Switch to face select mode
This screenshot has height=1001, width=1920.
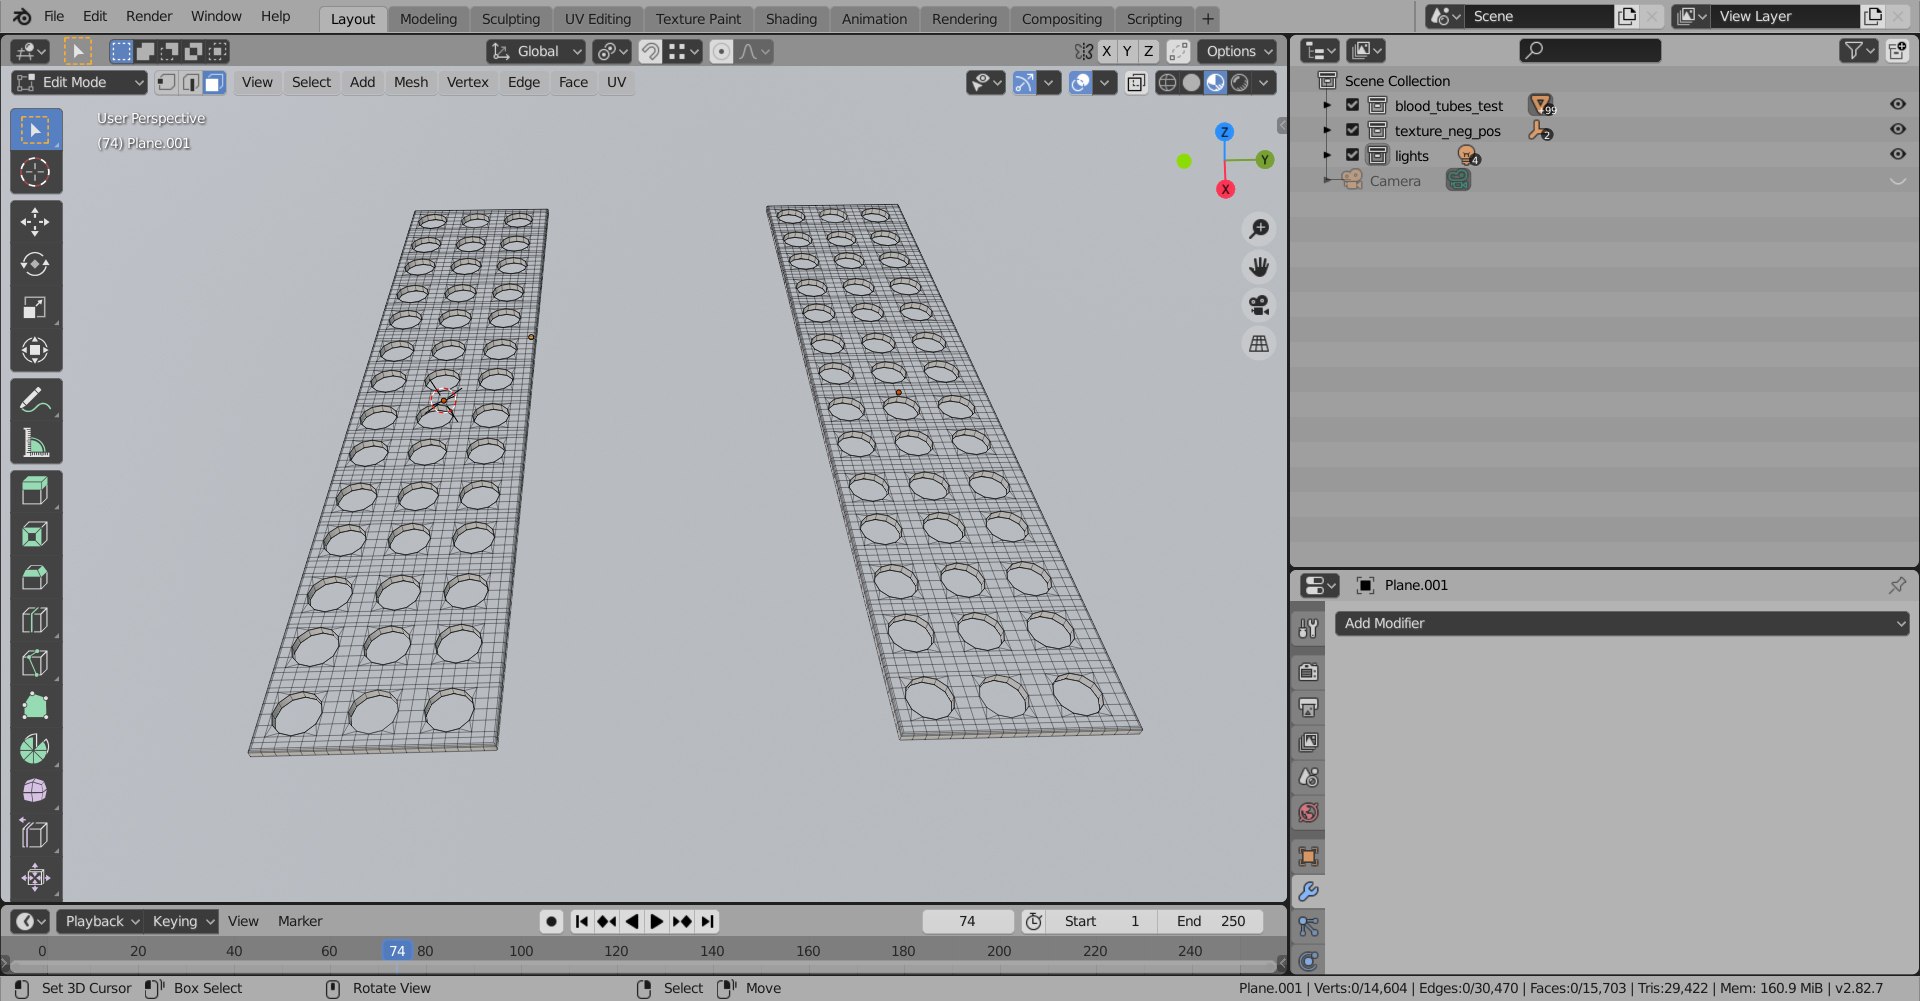214,83
